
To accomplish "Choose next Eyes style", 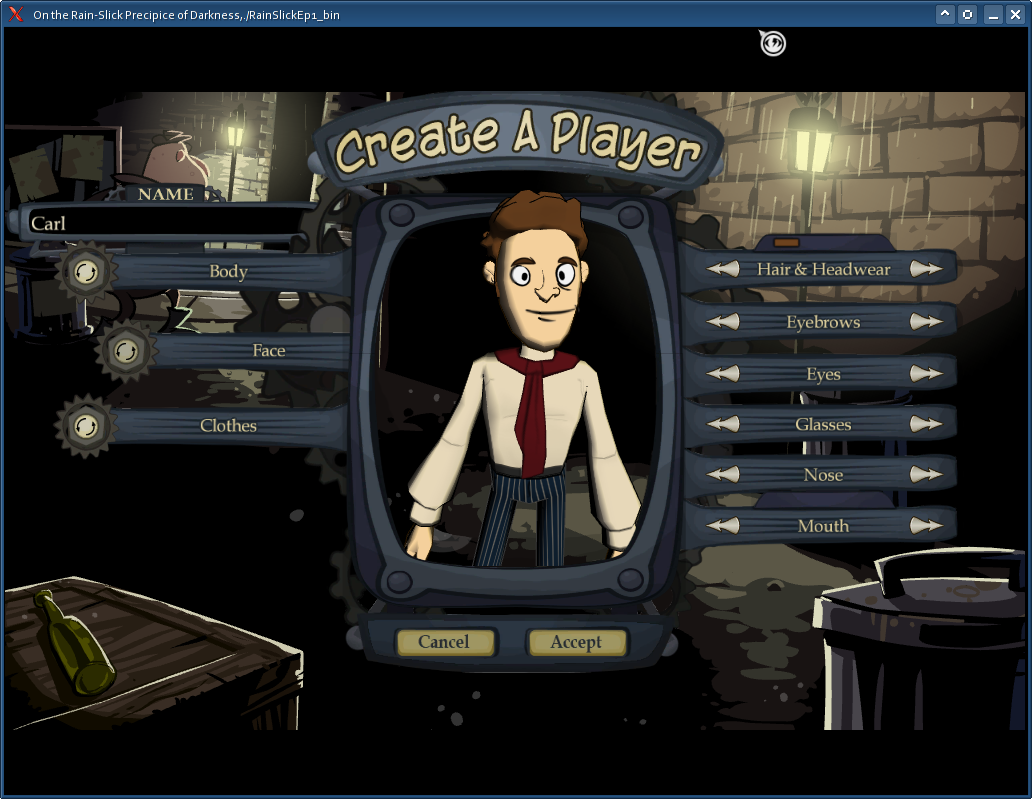I will click(925, 374).
